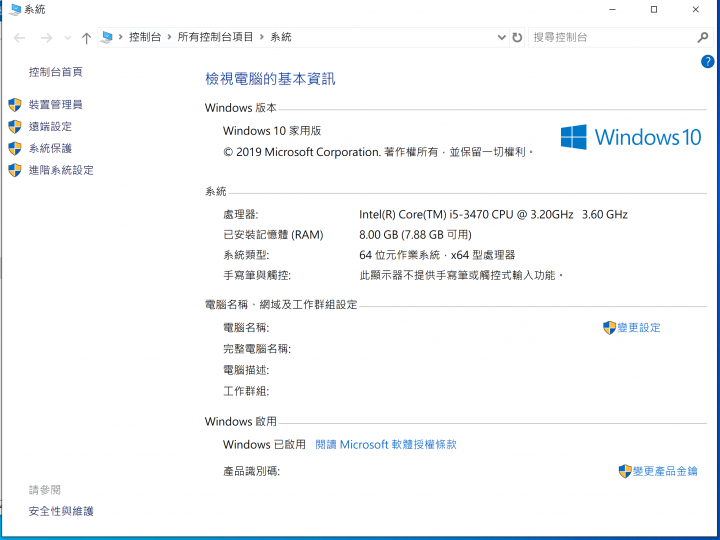Expand the chevron after 控制台 breadcrumb

(x=169, y=37)
